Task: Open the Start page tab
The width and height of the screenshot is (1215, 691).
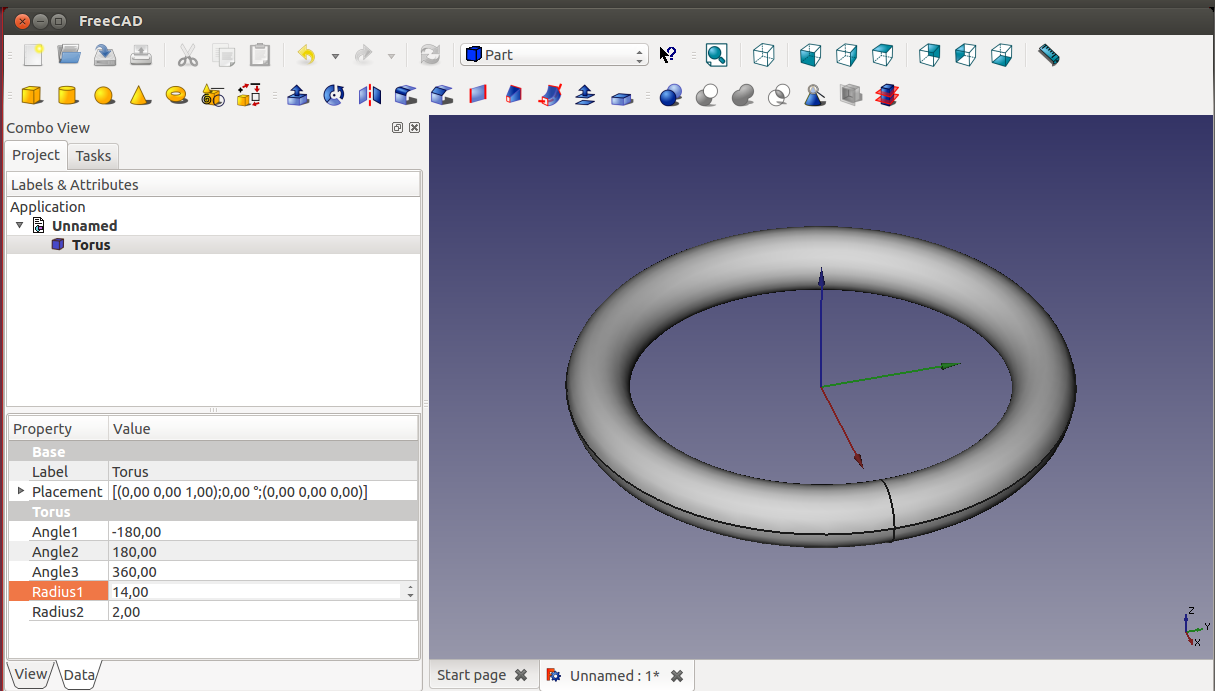Action: 471,675
